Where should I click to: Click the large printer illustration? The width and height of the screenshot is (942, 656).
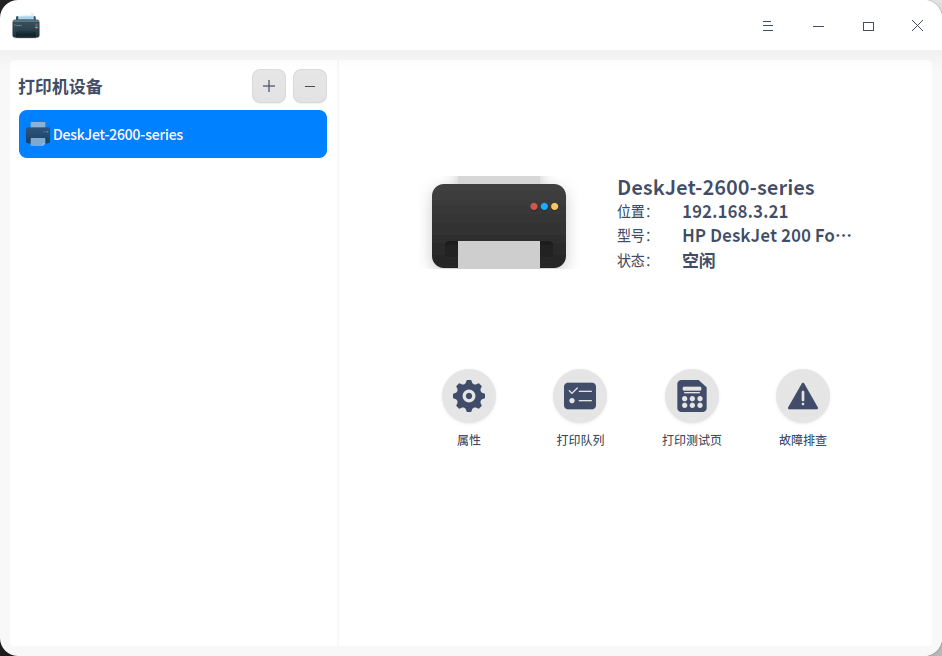click(499, 222)
